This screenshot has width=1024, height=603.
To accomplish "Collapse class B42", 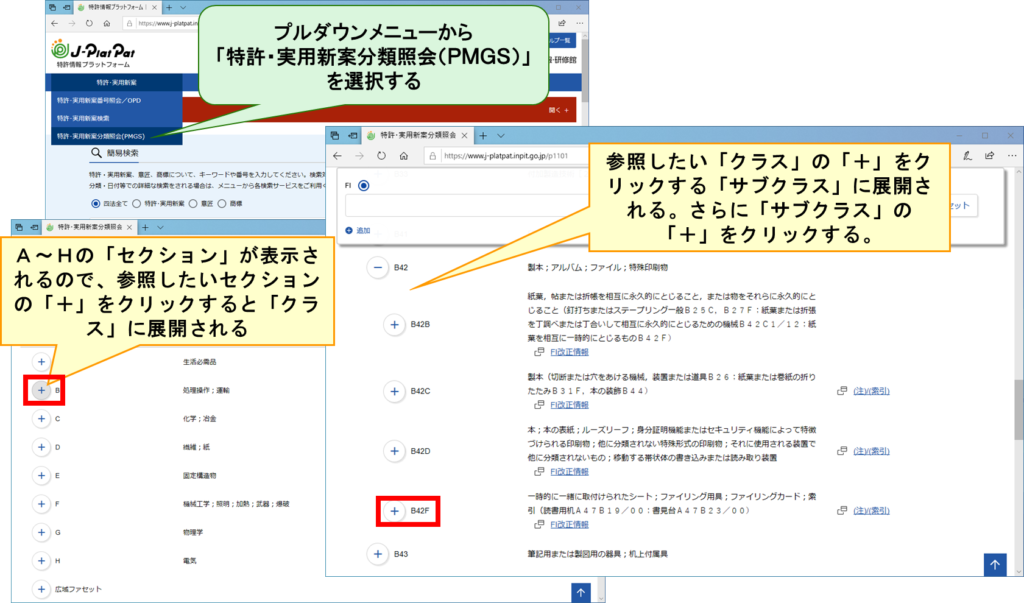I will tap(377, 268).
